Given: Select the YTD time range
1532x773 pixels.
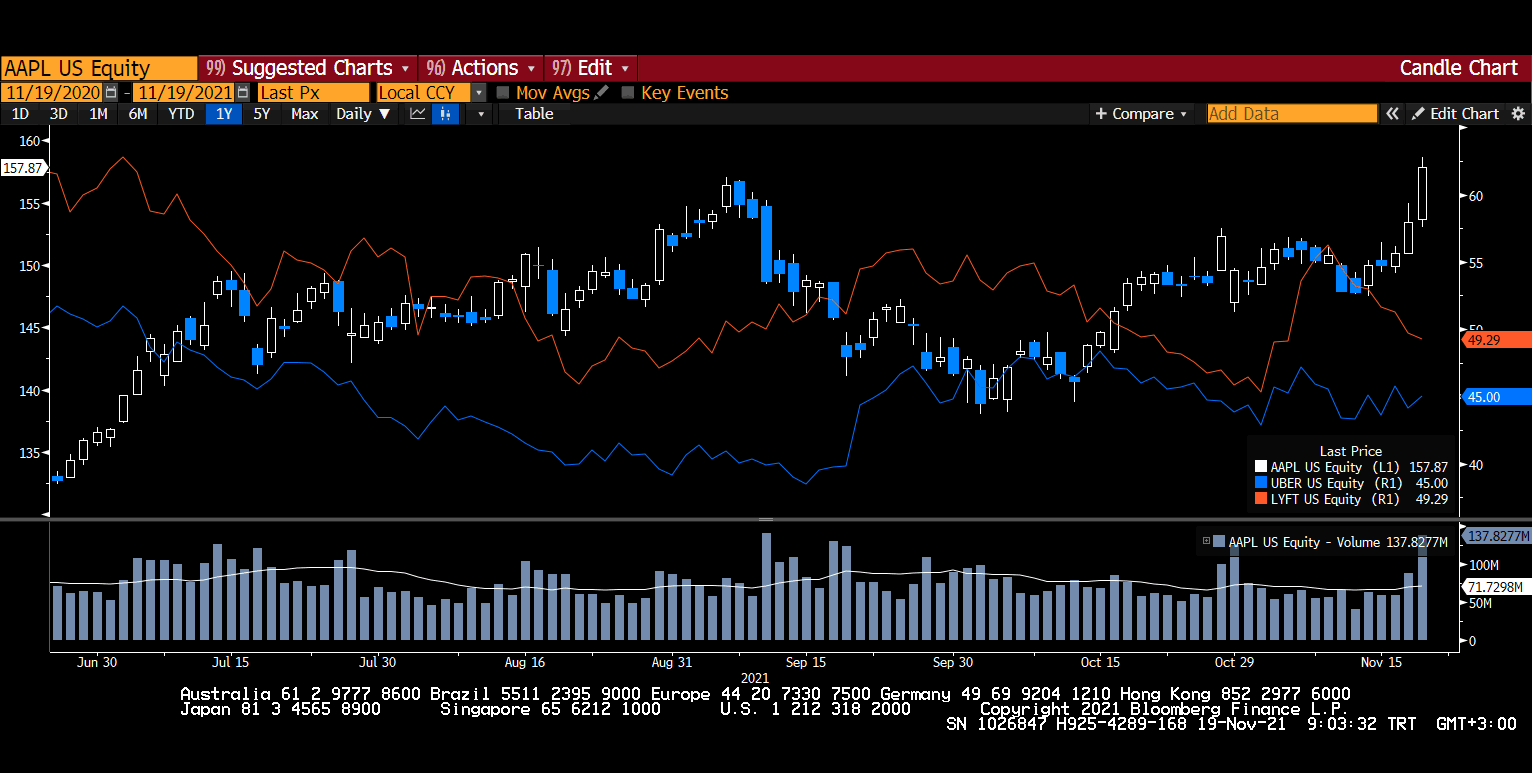Looking at the screenshot, I should tap(181, 114).
